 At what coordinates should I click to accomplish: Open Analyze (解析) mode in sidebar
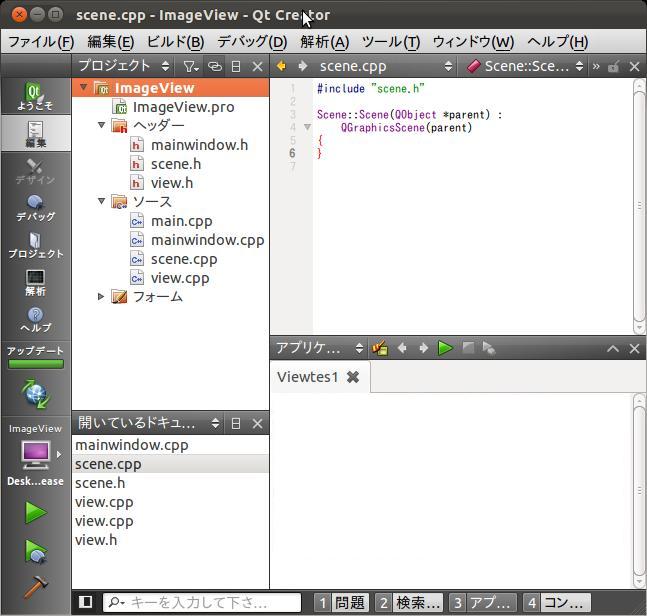(x=35, y=282)
